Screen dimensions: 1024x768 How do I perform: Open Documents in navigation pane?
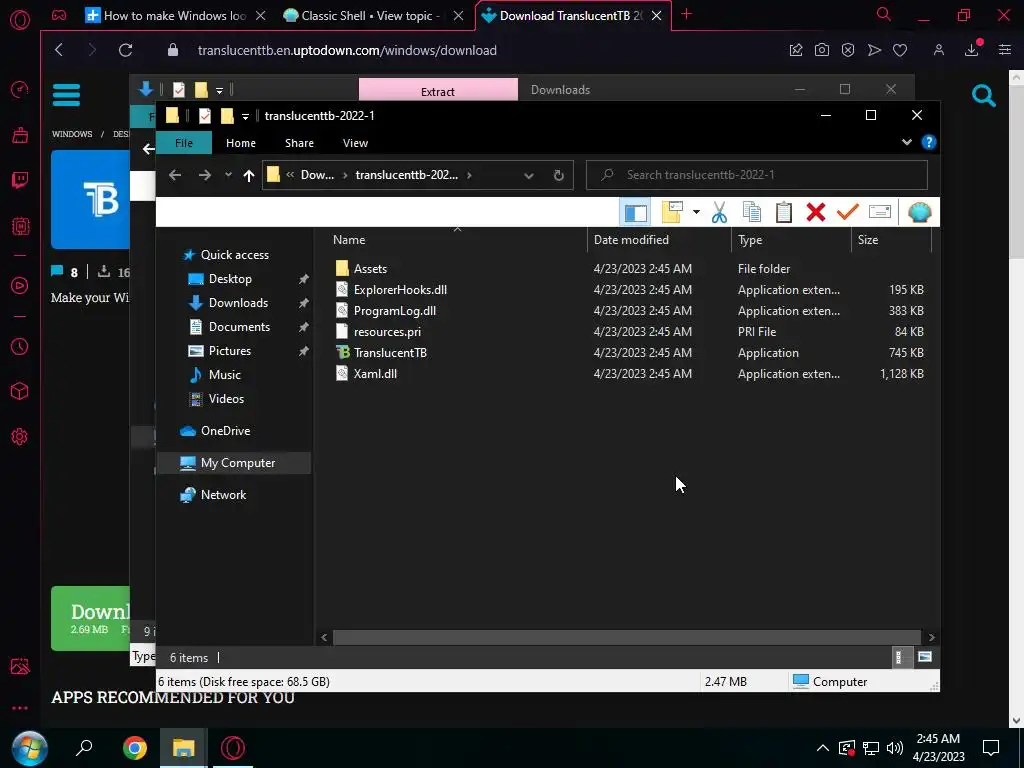pos(239,327)
